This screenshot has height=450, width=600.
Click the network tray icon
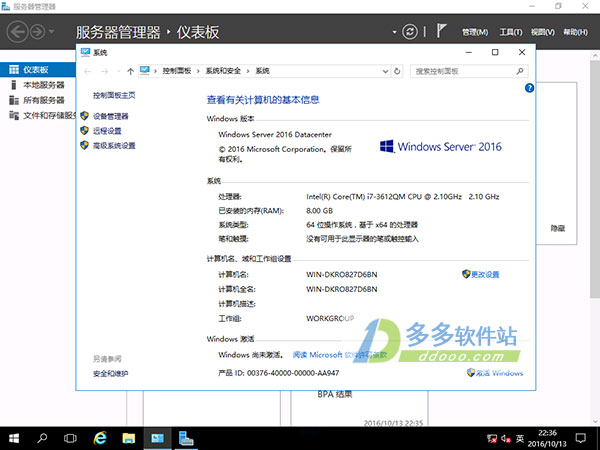click(x=492, y=439)
